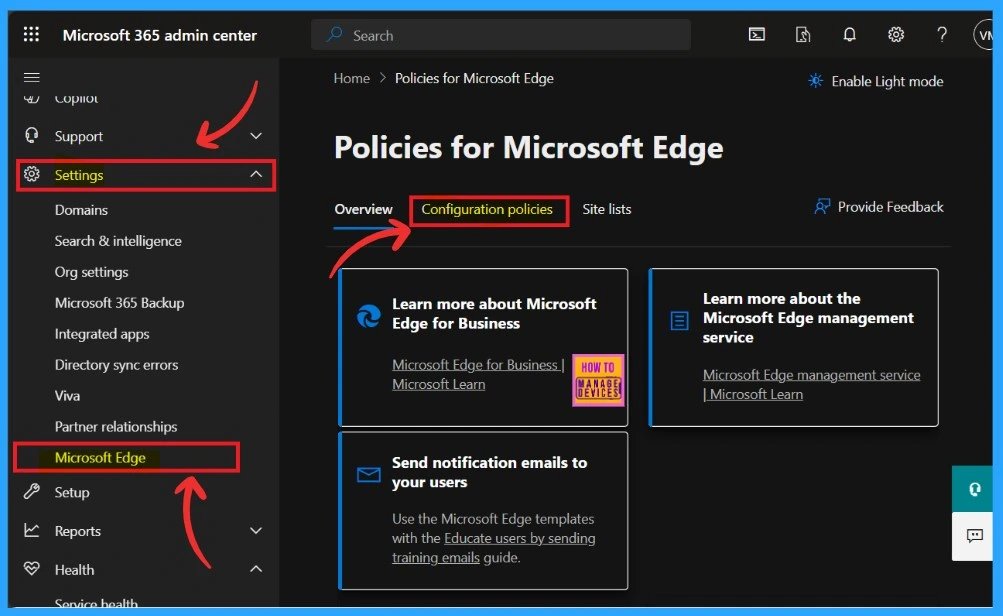Open Integrated apps
Screen dimensions: 1003x616
click(x=102, y=334)
